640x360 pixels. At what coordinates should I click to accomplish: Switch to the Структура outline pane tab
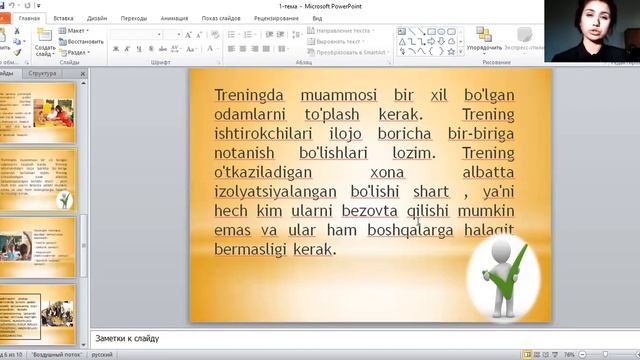[x=42, y=73]
